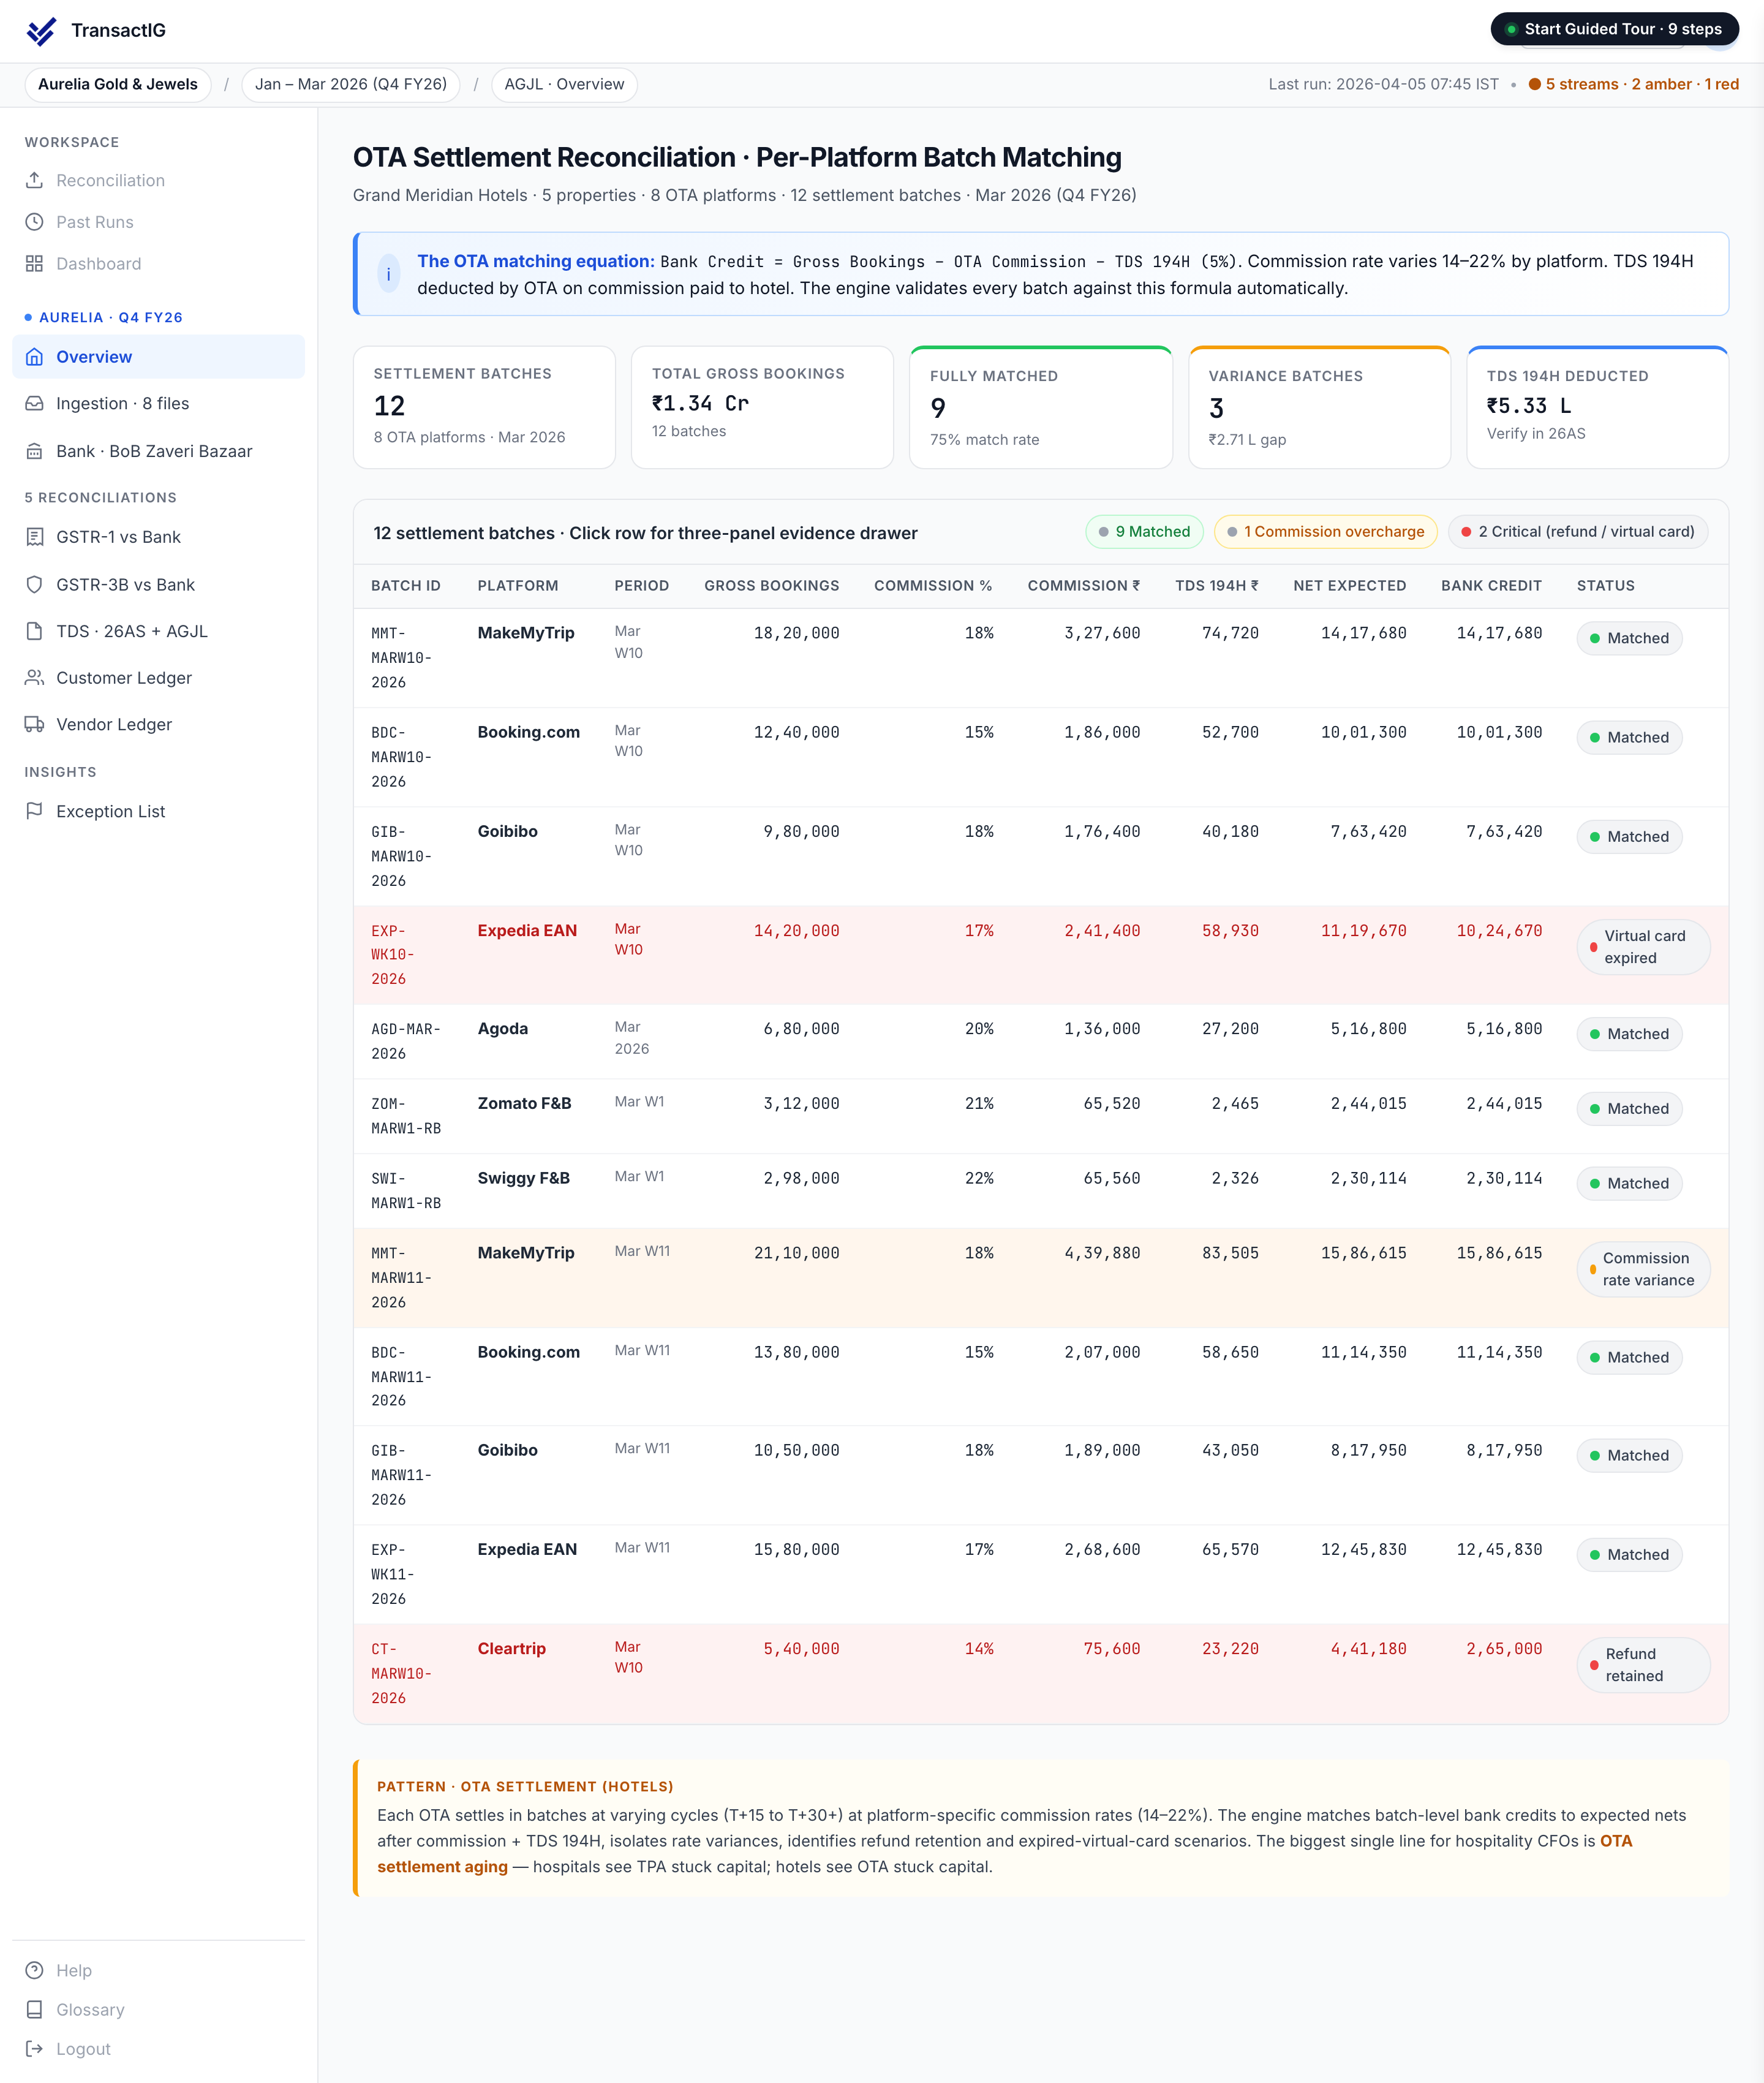The width and height of the screenshot is (1764, 2083).
Task: Open batch row MMT-MARW11-2026
Action: (x=1040, y=1278)
